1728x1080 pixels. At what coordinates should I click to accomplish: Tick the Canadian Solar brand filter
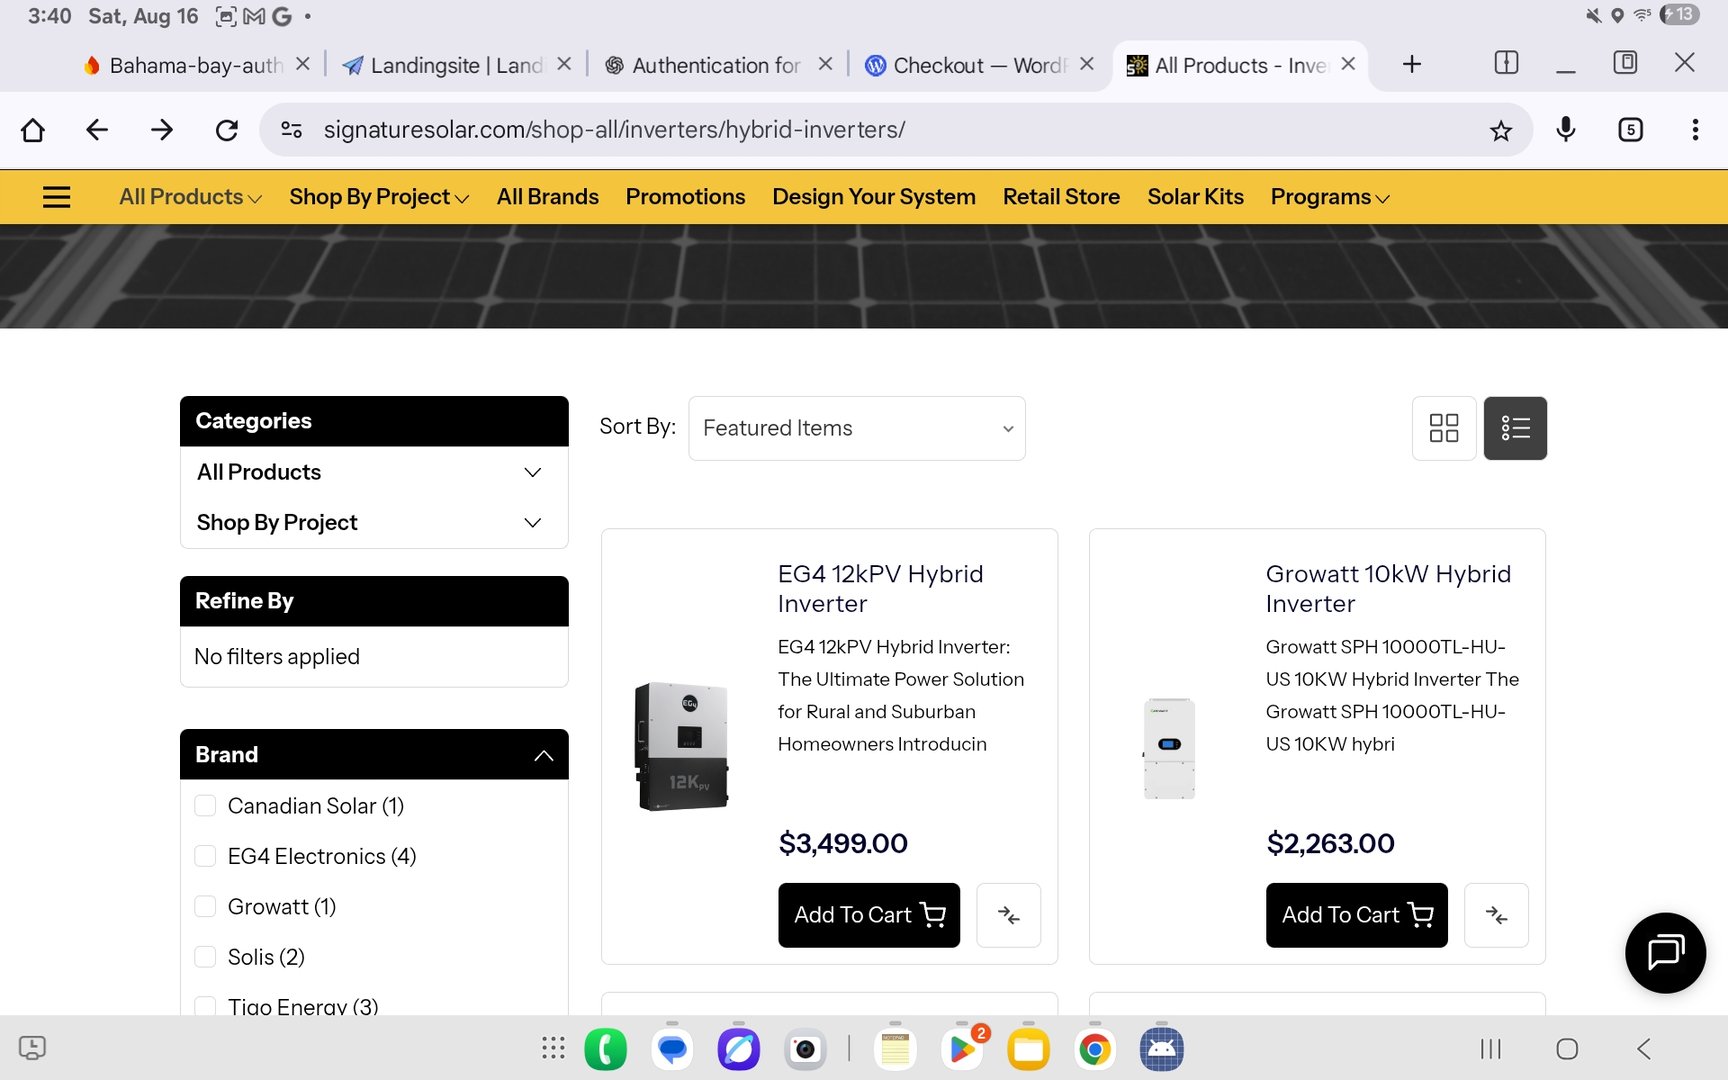(205, 806)
